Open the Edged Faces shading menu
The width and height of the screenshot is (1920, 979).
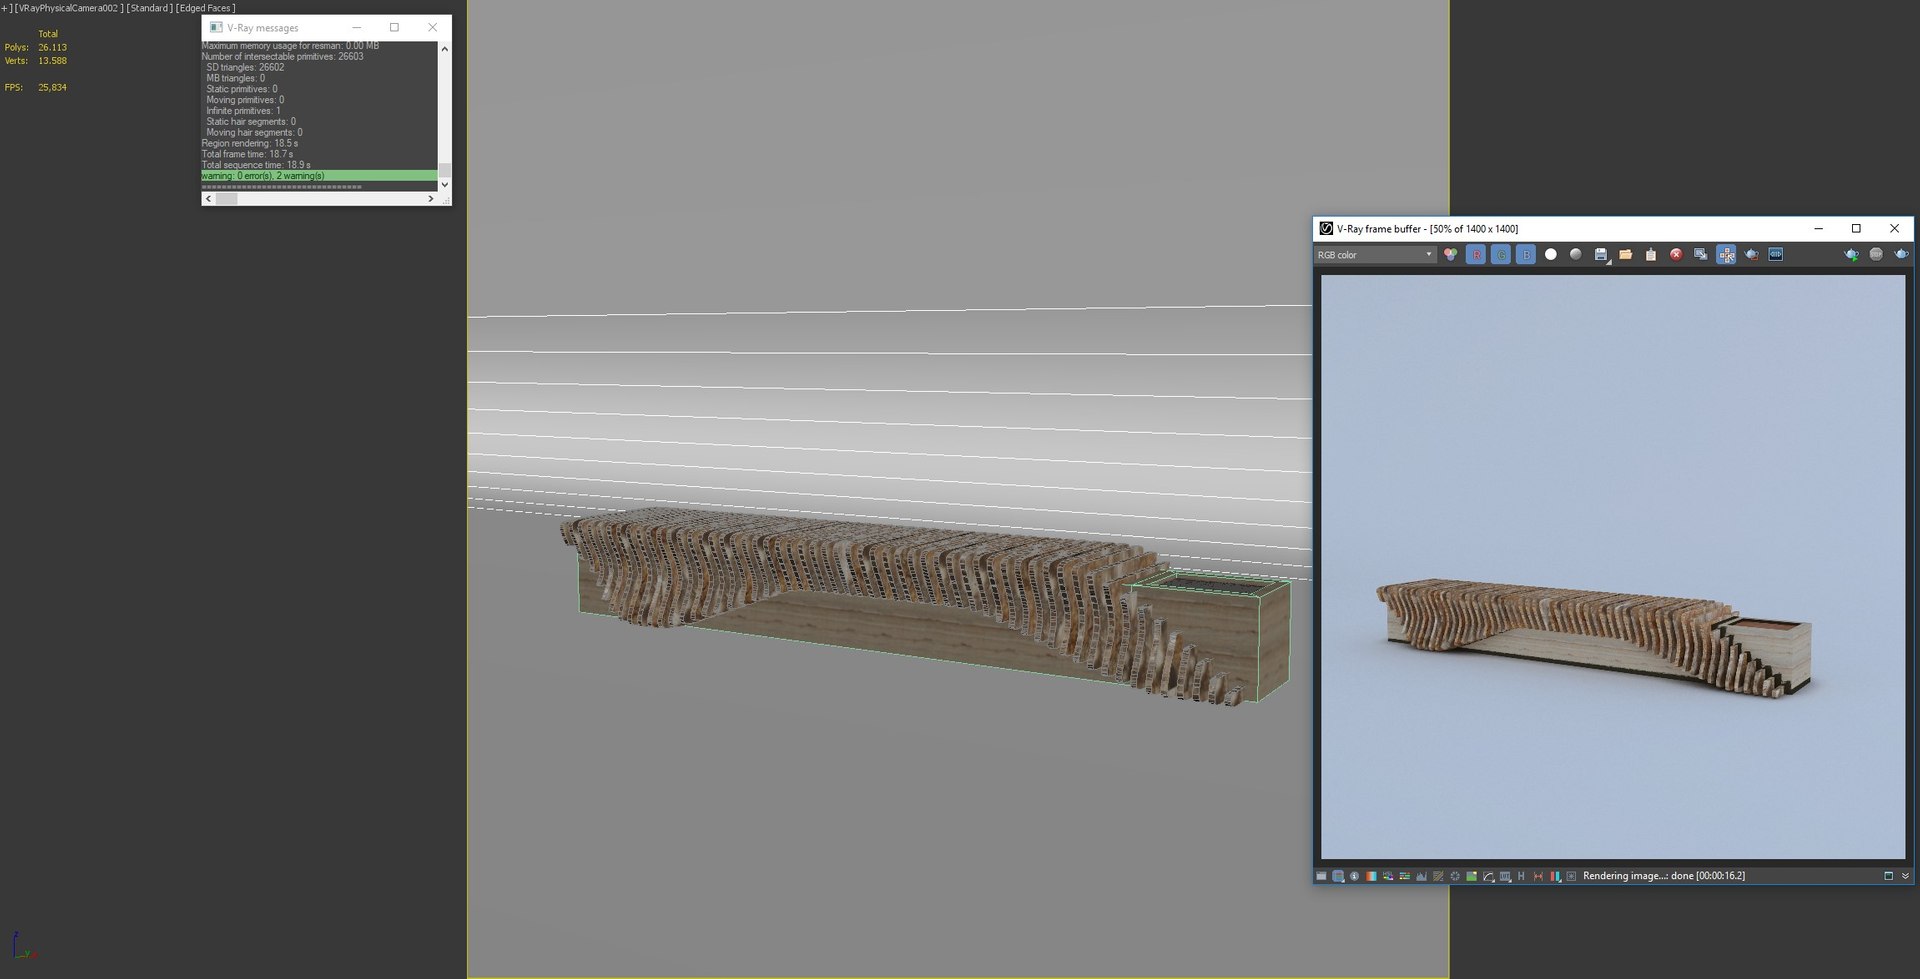click(206, 8)
